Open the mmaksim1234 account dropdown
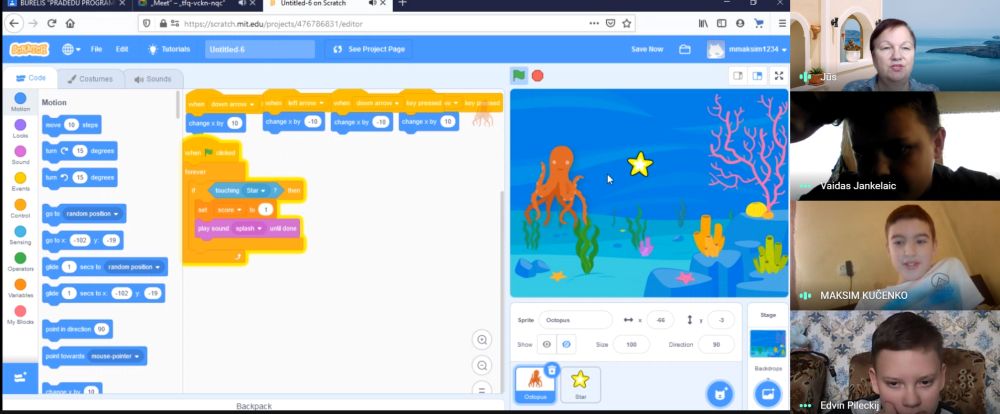This screenshot has width=1000, height=414. (x=747, y=50)
